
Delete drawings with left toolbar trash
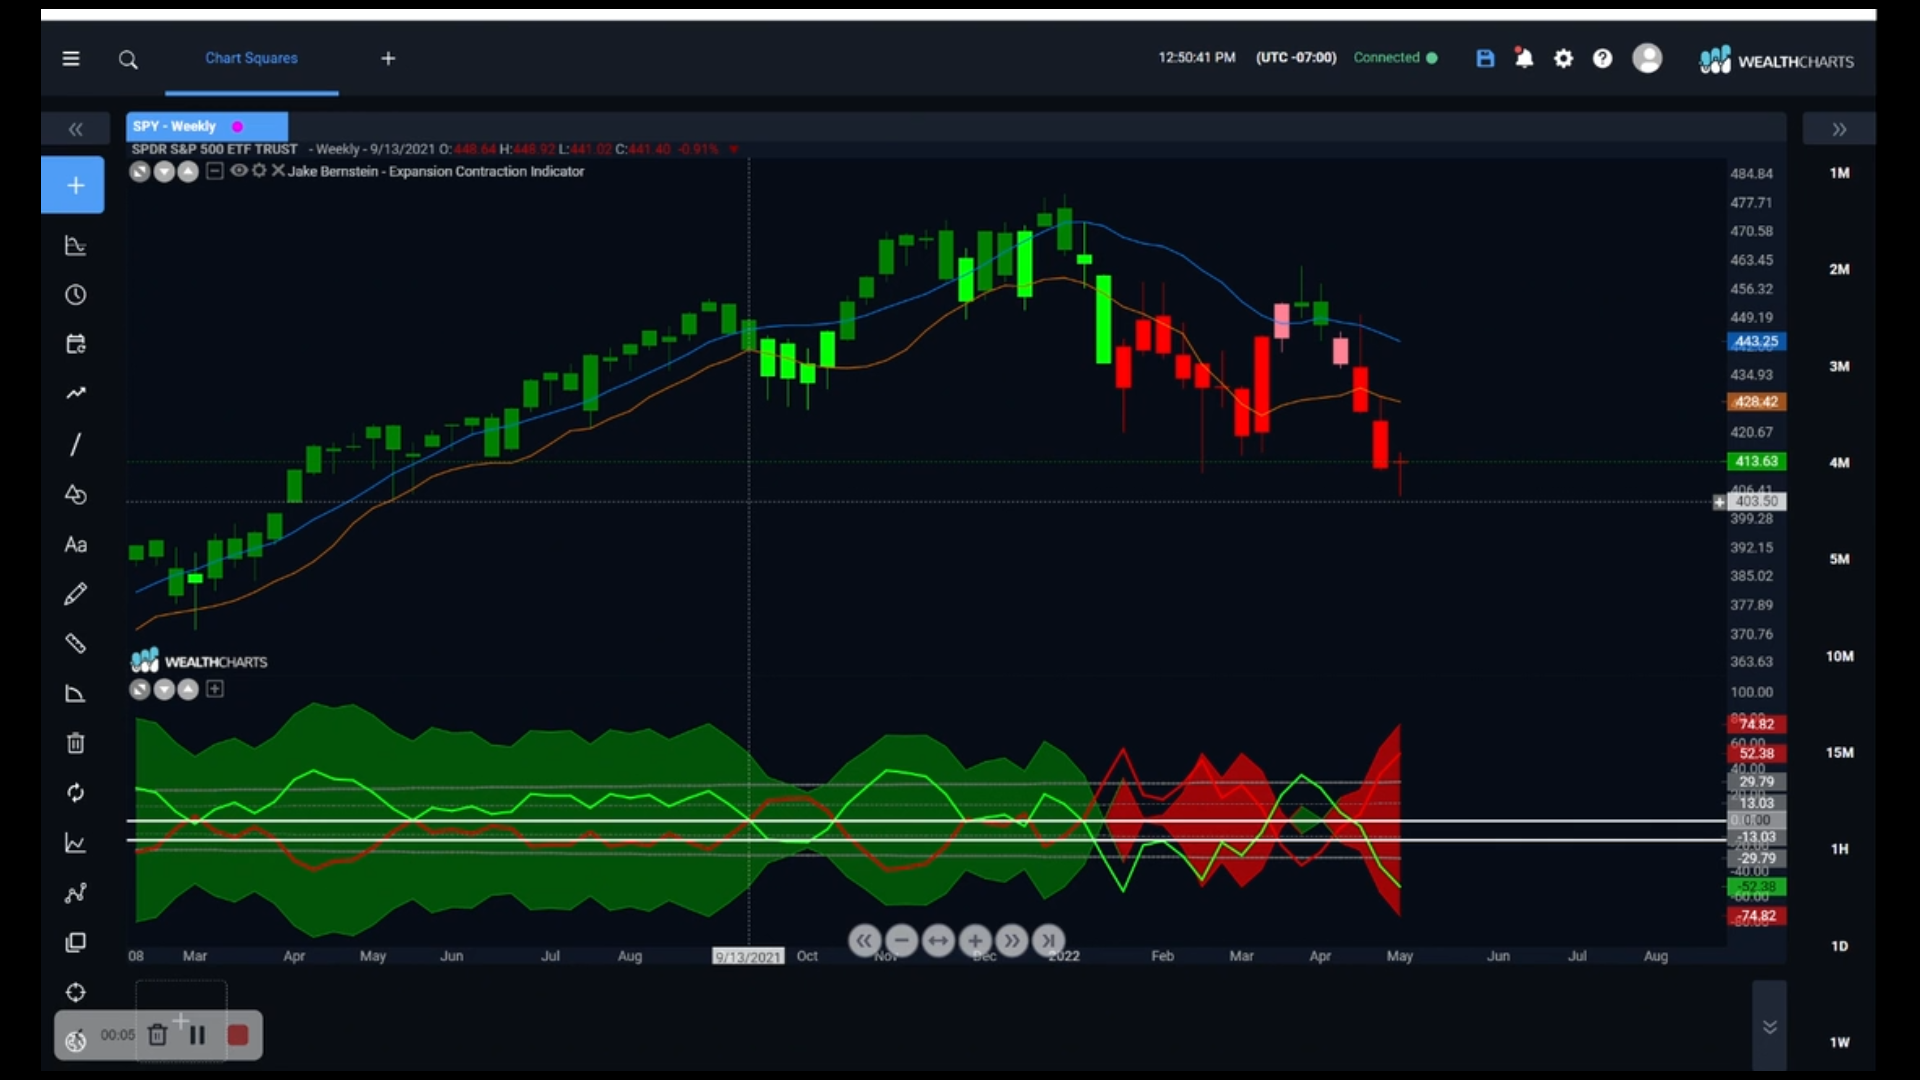coord(75,743)
